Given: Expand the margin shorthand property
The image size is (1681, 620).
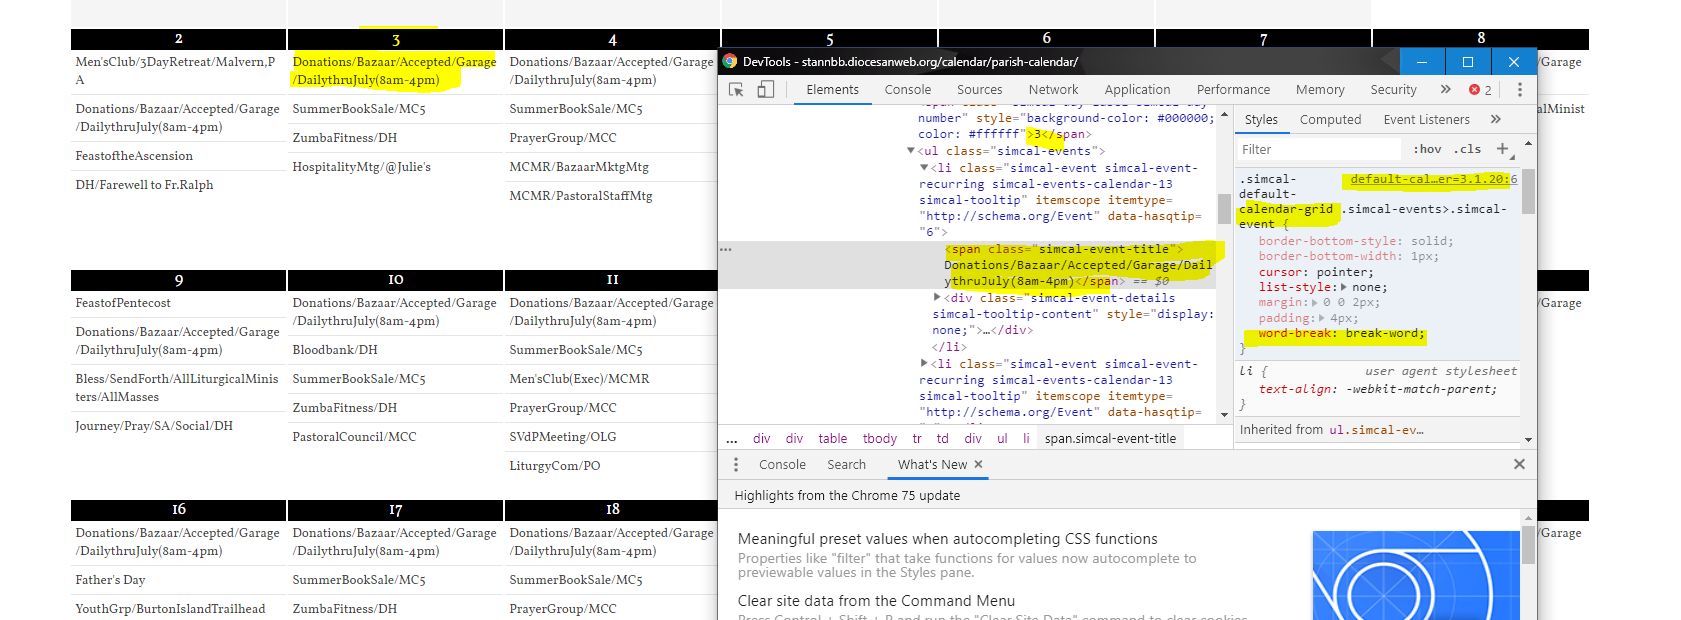Looking at the screenshot, I should coord(1314,302).
